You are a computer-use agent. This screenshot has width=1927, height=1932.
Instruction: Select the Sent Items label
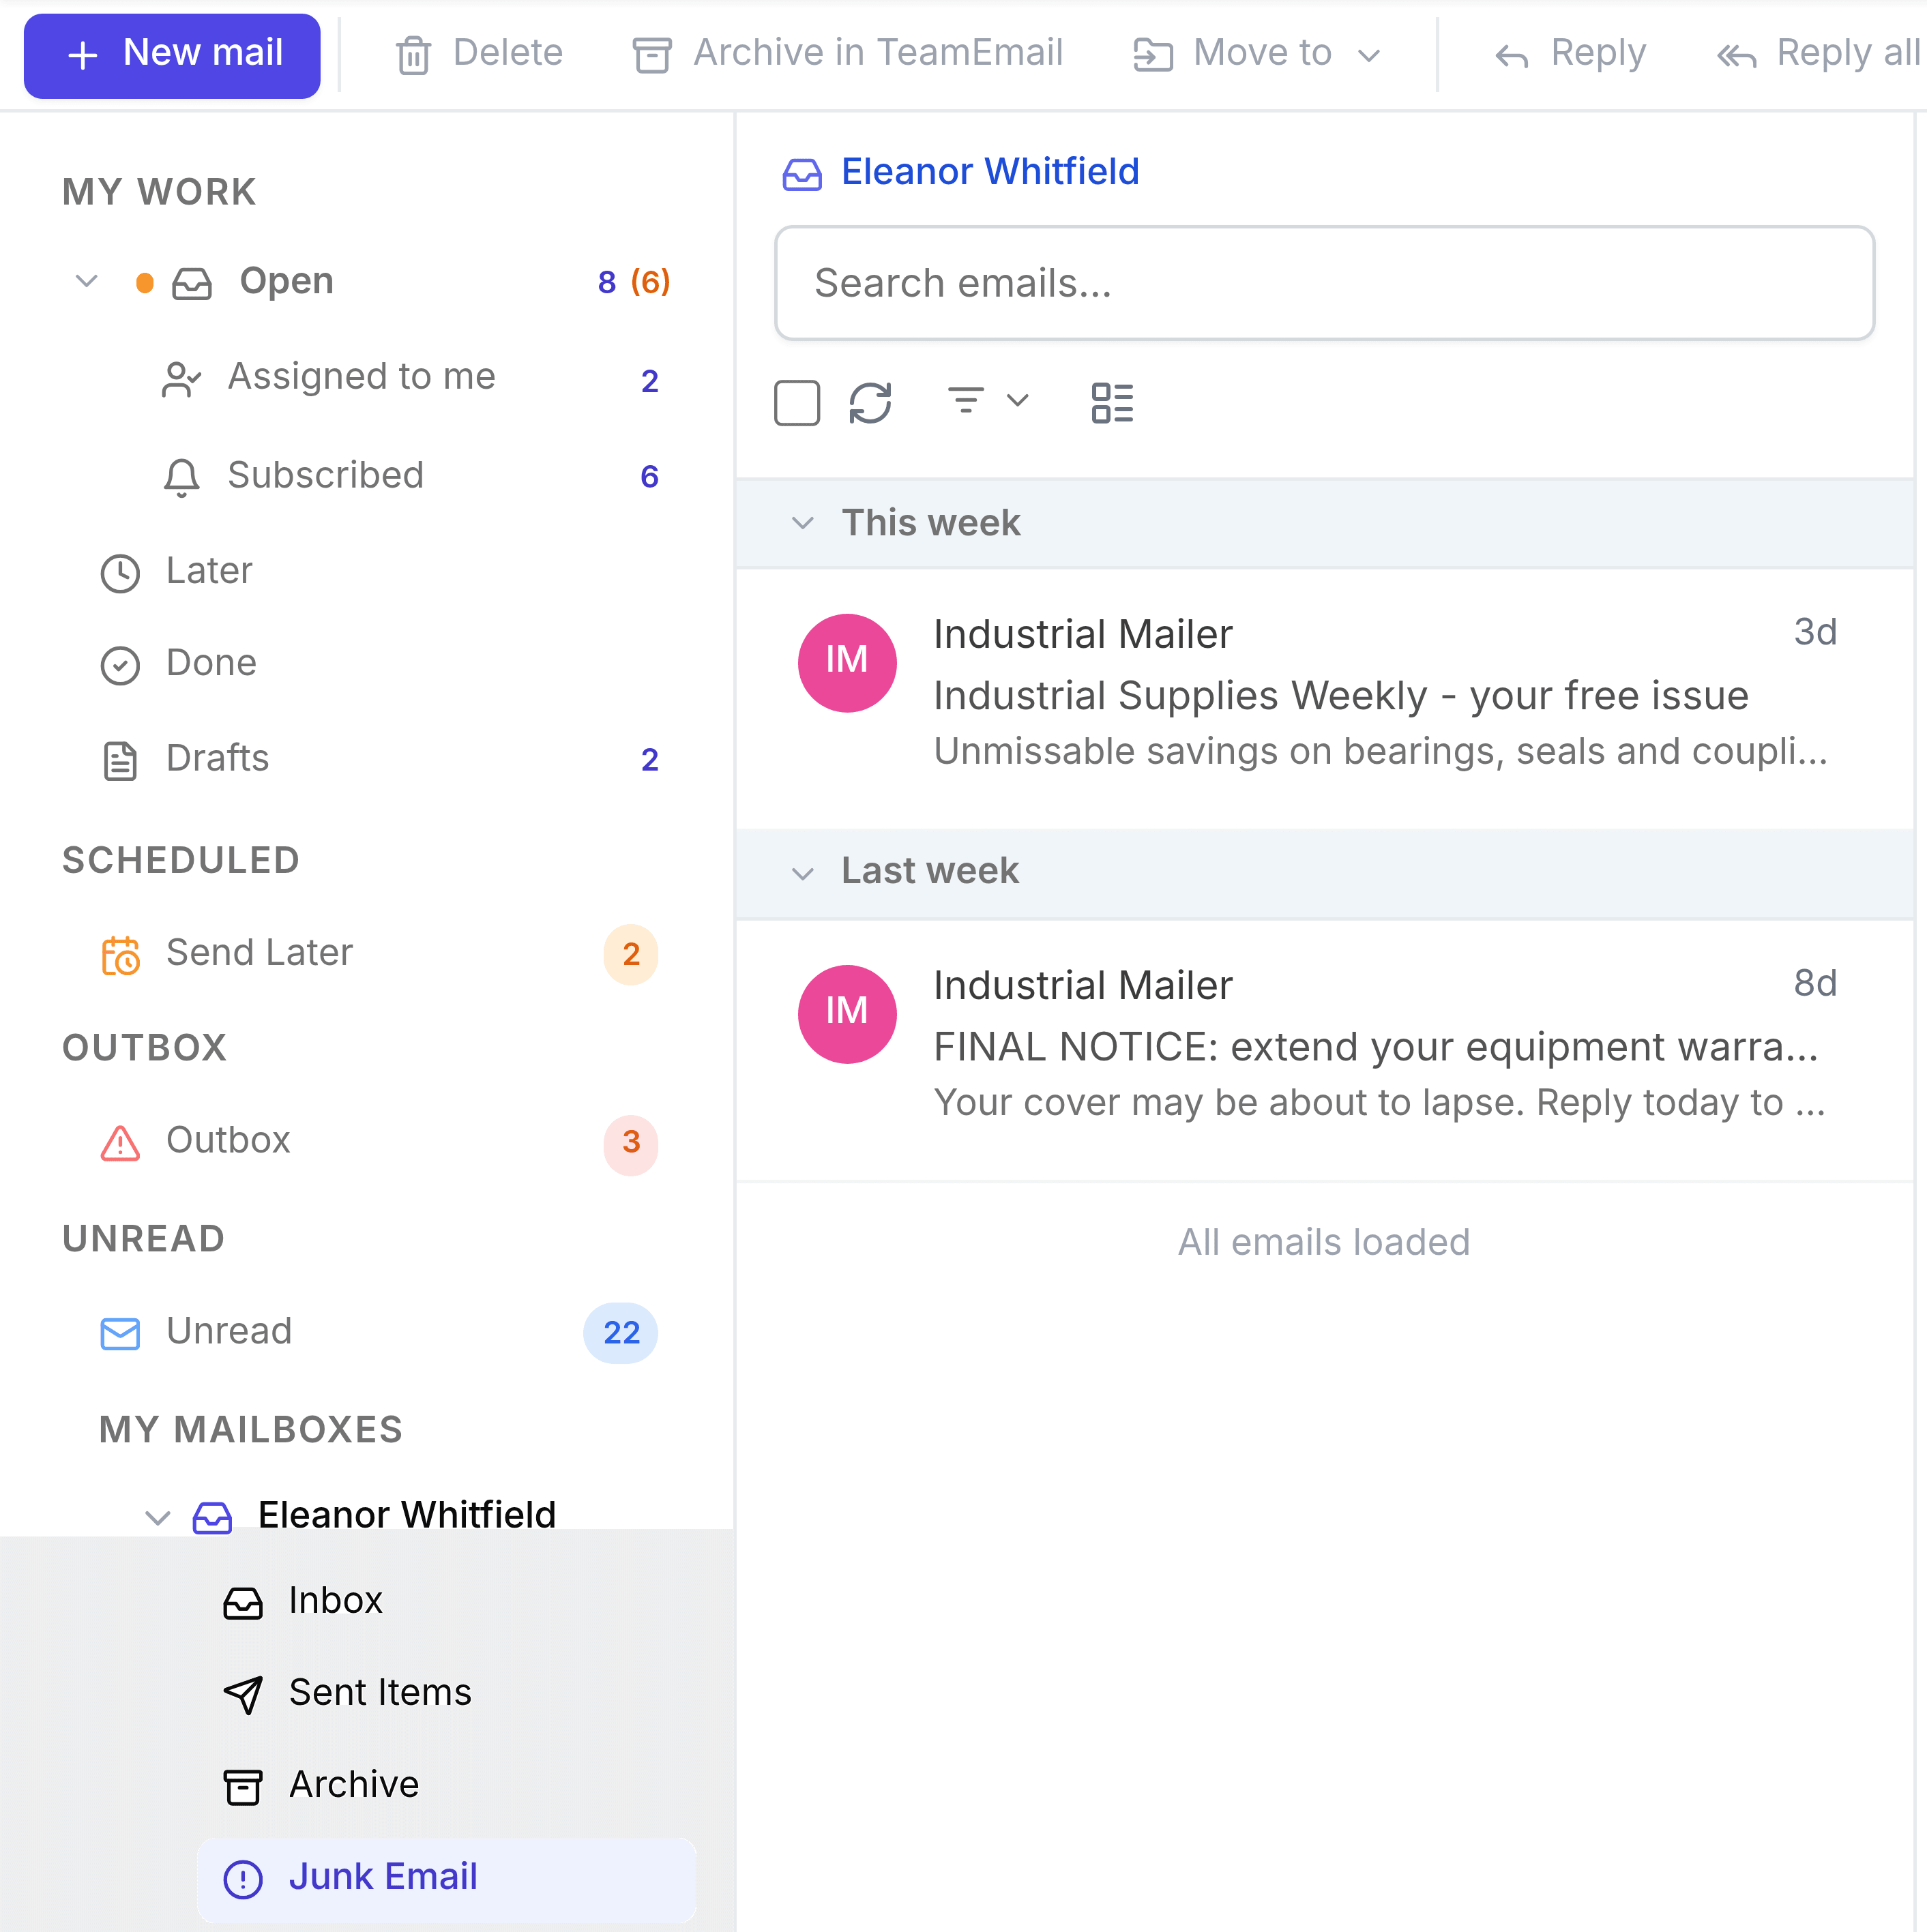coord(380,1693)
